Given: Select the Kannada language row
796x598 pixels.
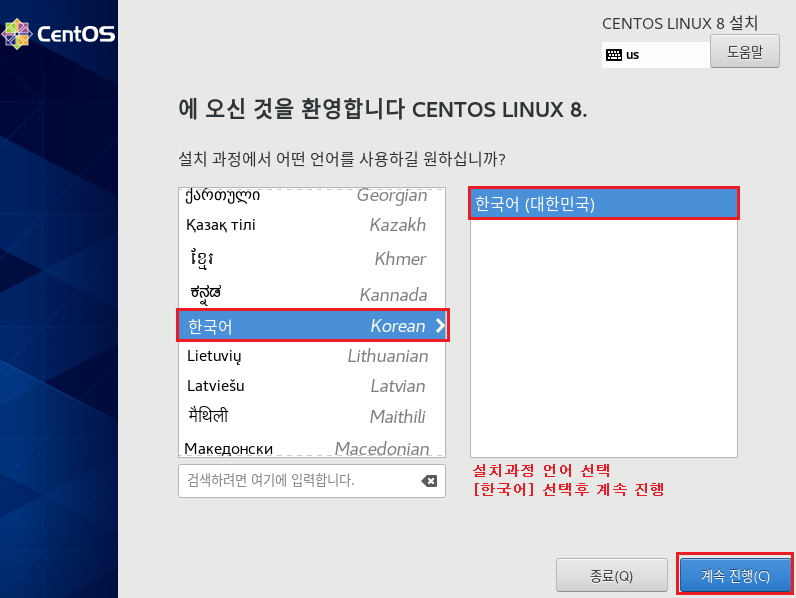Looking at the screenshot, I should (312, 293).
